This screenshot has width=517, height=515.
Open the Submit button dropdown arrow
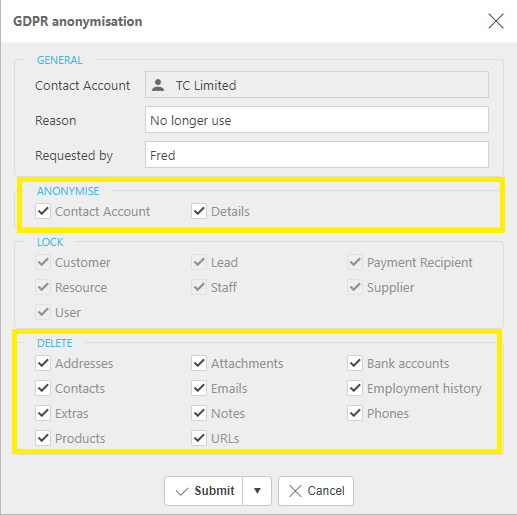tap(257, 491)
